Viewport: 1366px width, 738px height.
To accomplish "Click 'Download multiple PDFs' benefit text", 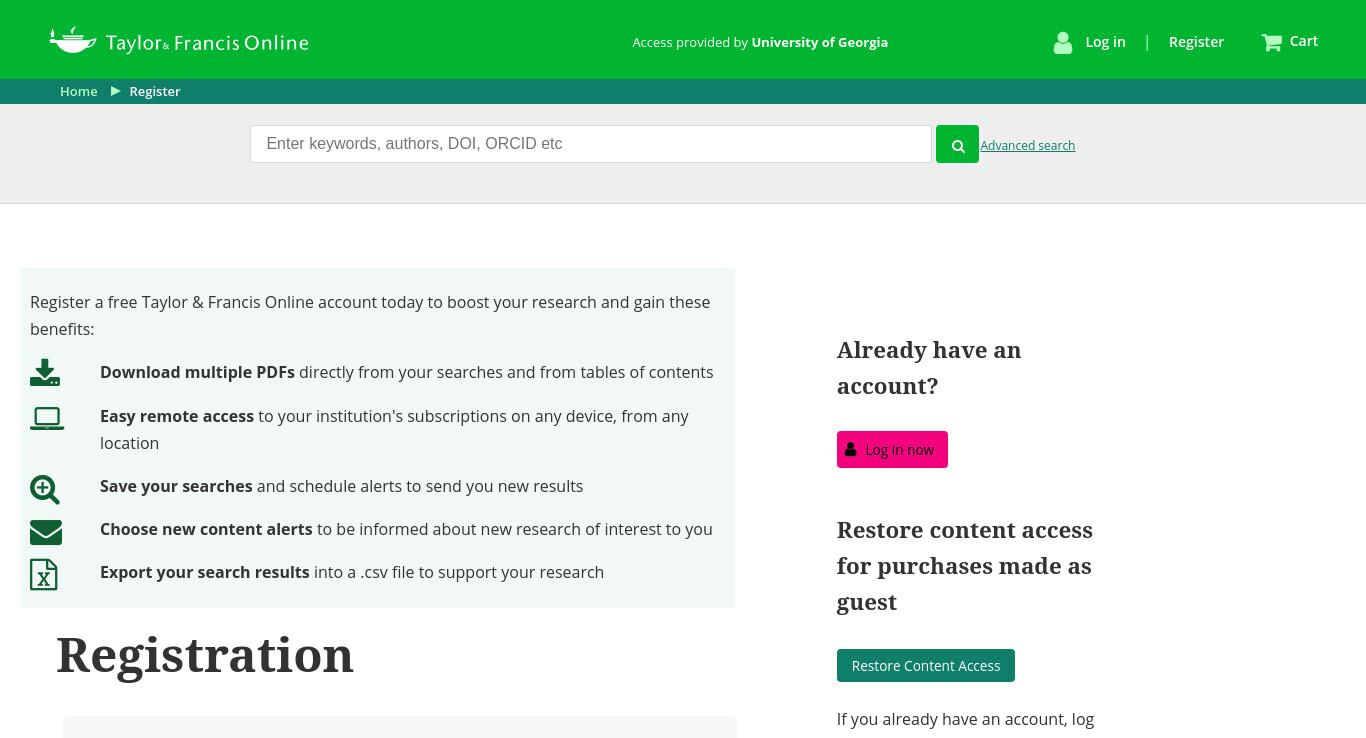I will coord(198,372).
